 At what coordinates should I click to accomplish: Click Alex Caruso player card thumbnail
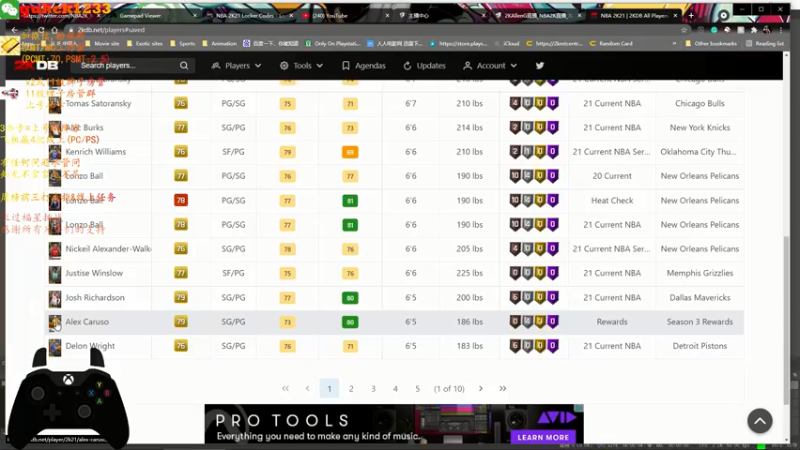pyautogui.click(x=55, y=322)
